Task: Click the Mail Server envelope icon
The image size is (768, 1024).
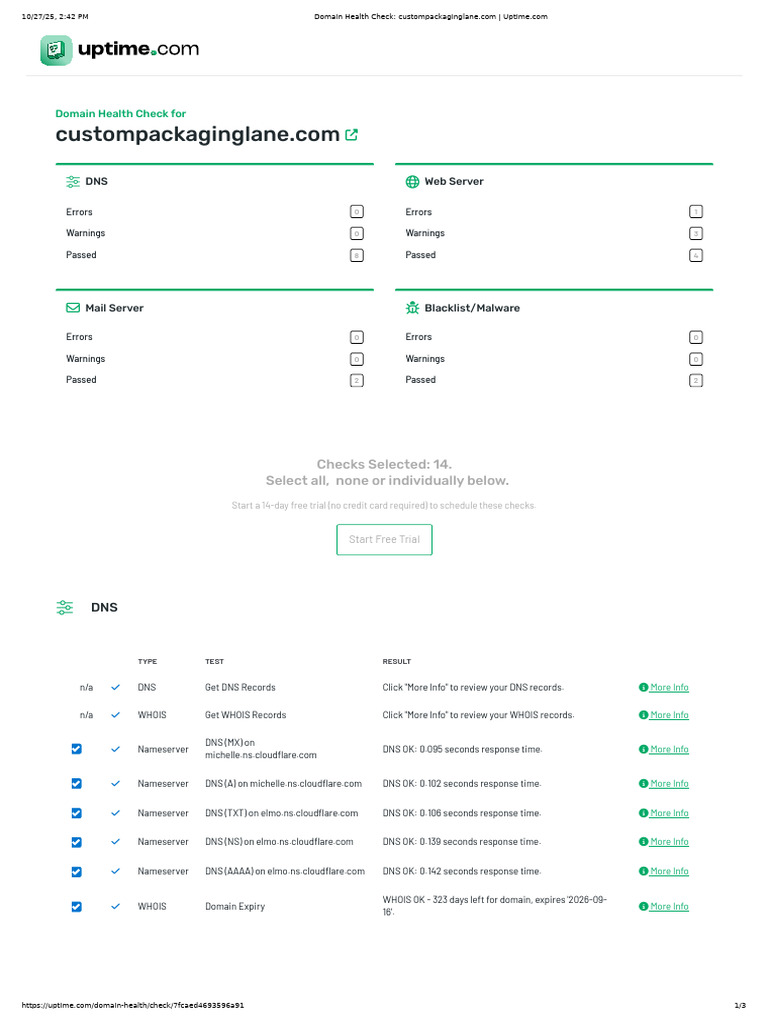Action: click(x=73, y=308)
